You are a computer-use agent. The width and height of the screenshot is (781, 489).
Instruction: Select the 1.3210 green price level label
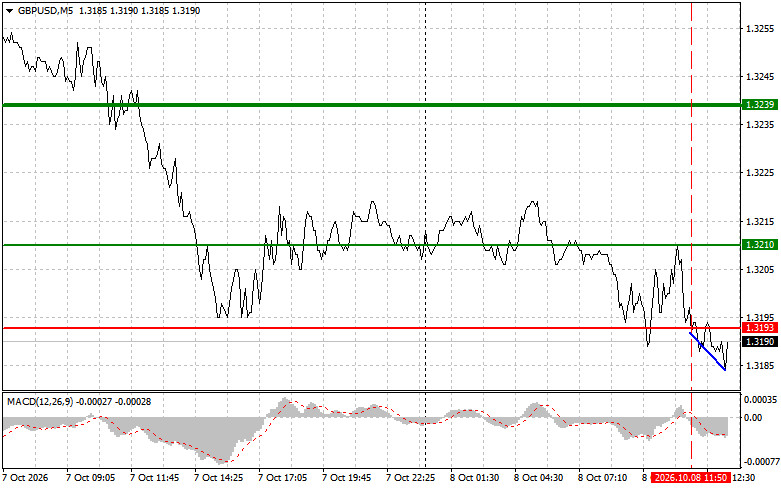(x=759, y=244)
